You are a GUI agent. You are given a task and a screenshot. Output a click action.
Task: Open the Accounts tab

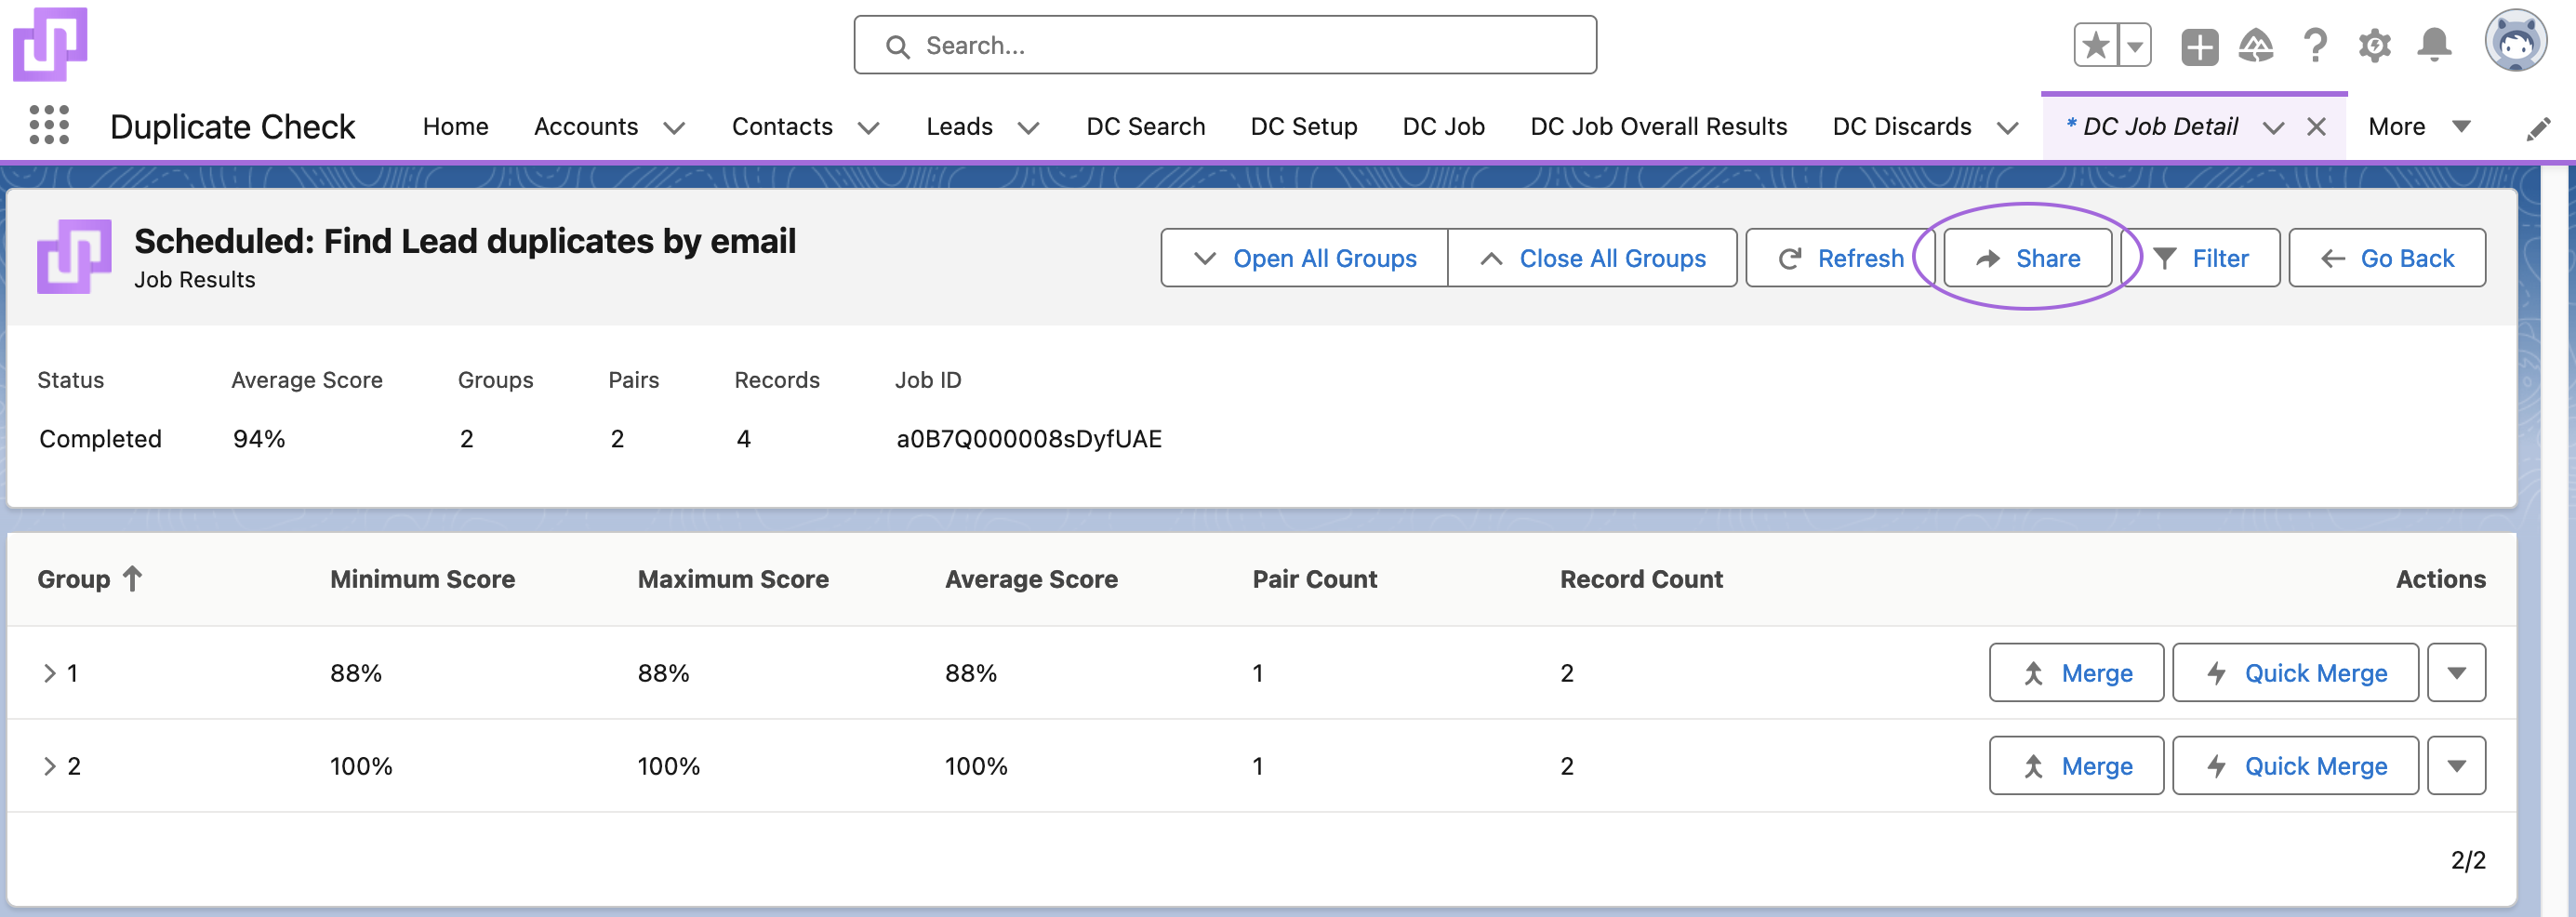point(586,127)
